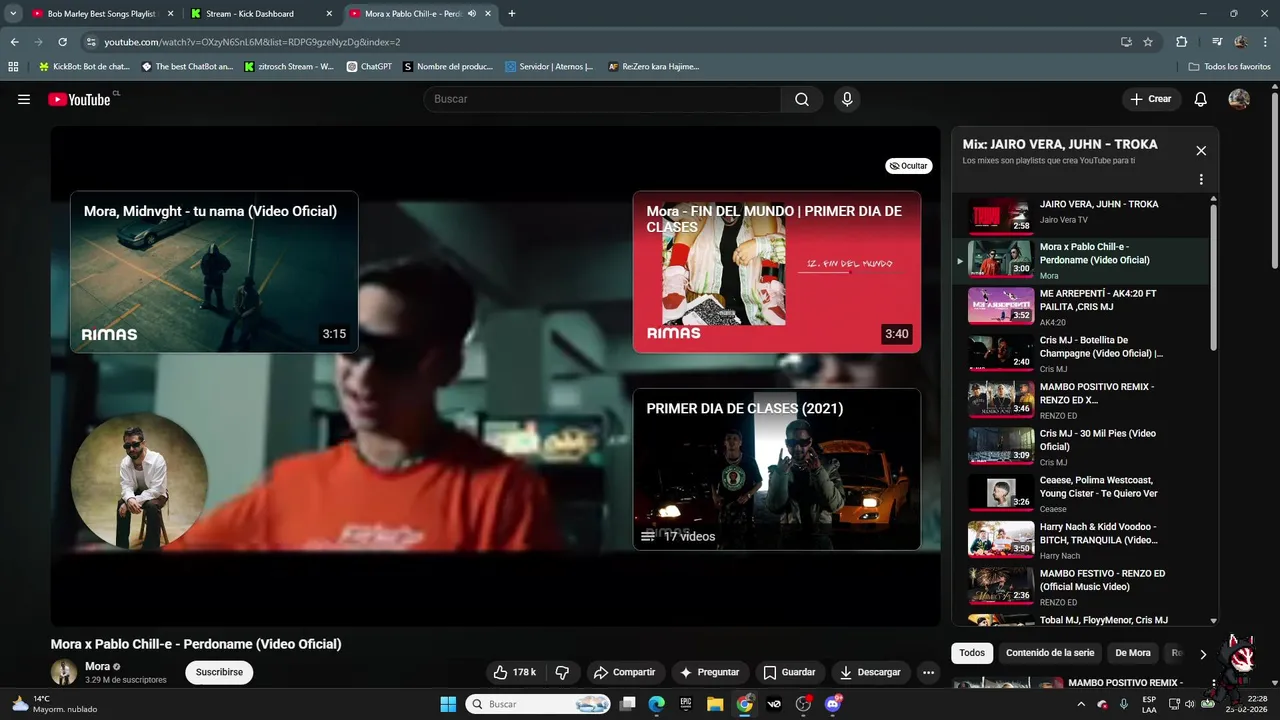
Task: Open the account avatar menu
Action: tap(1239, 99)
